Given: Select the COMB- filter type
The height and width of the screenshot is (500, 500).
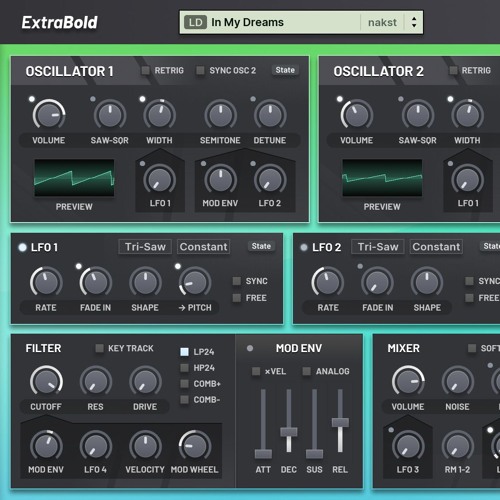Looking at the screenshot, I should pyautogui.click(x=184, y=399).
